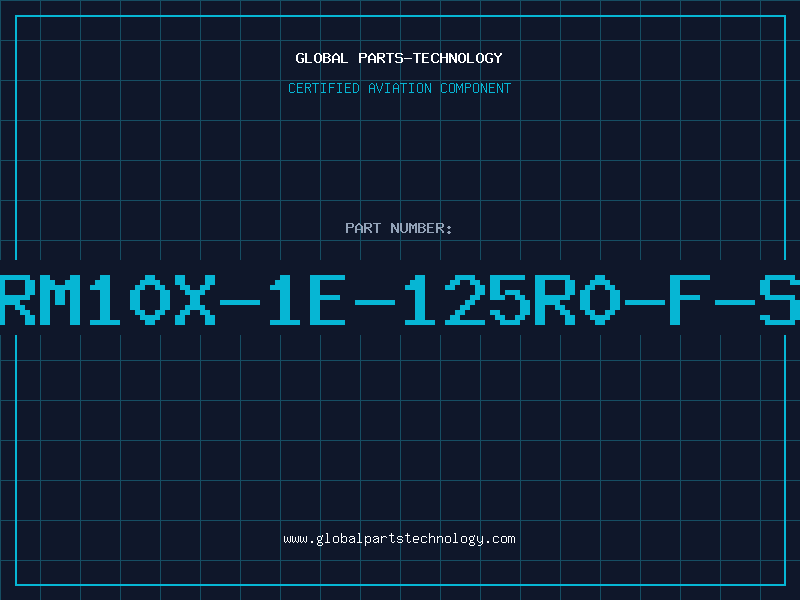
Task: Select the gray word PART in the label
Action: [363, 228]
